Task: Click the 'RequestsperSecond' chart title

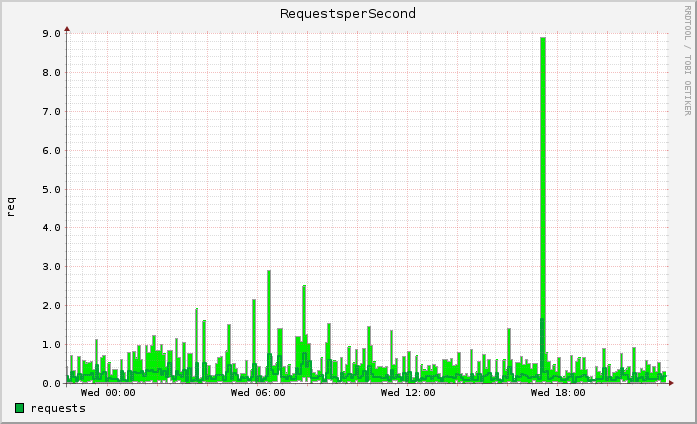Action: [x=348, y=14]
